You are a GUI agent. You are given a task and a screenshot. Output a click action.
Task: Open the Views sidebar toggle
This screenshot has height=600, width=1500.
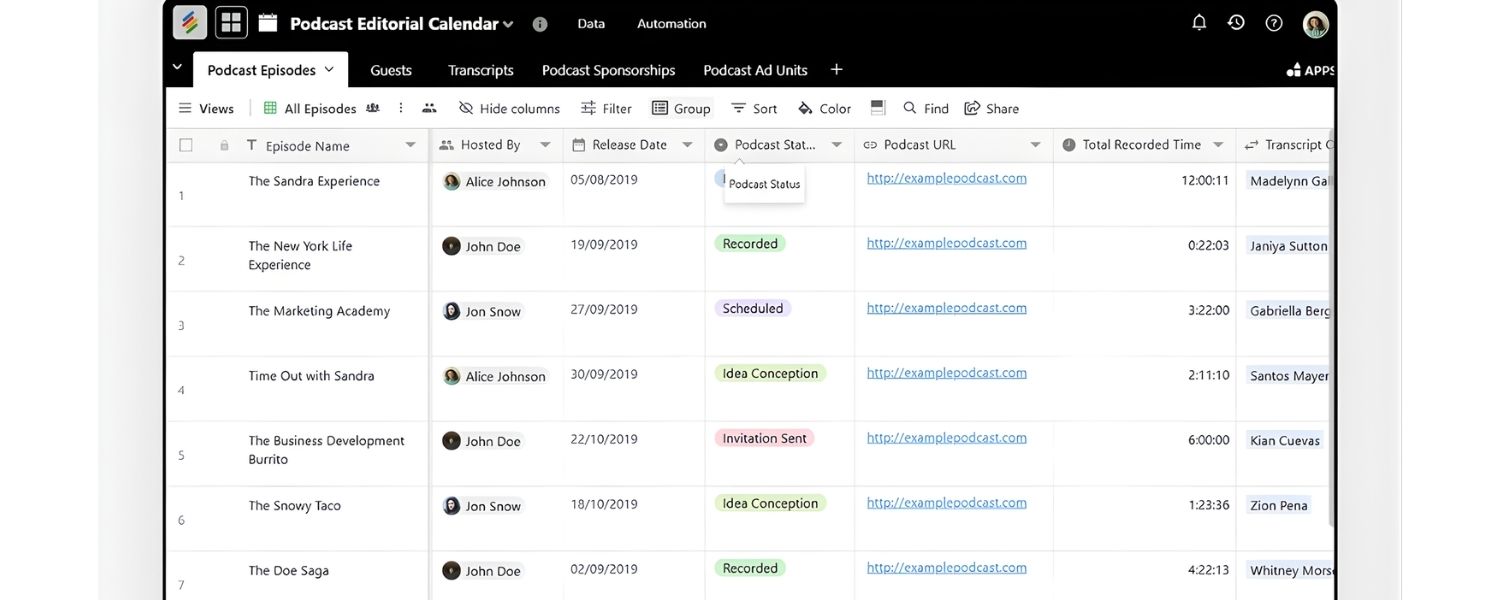coord(206,109)
